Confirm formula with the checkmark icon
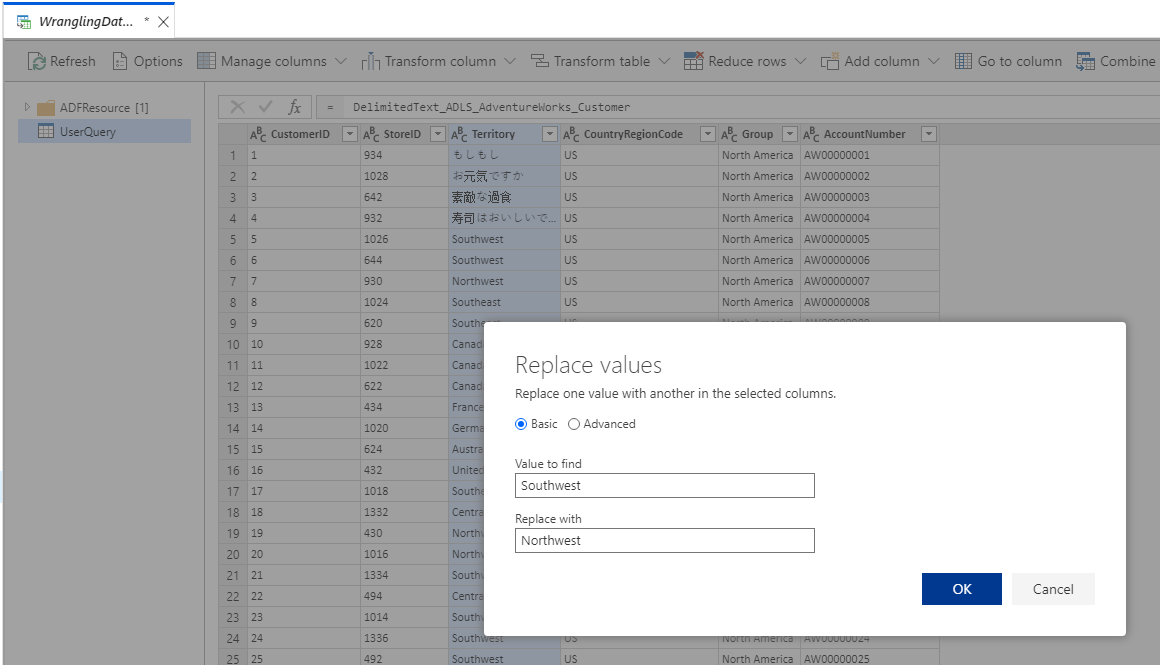1160x665 pixels. coord(266,107)
